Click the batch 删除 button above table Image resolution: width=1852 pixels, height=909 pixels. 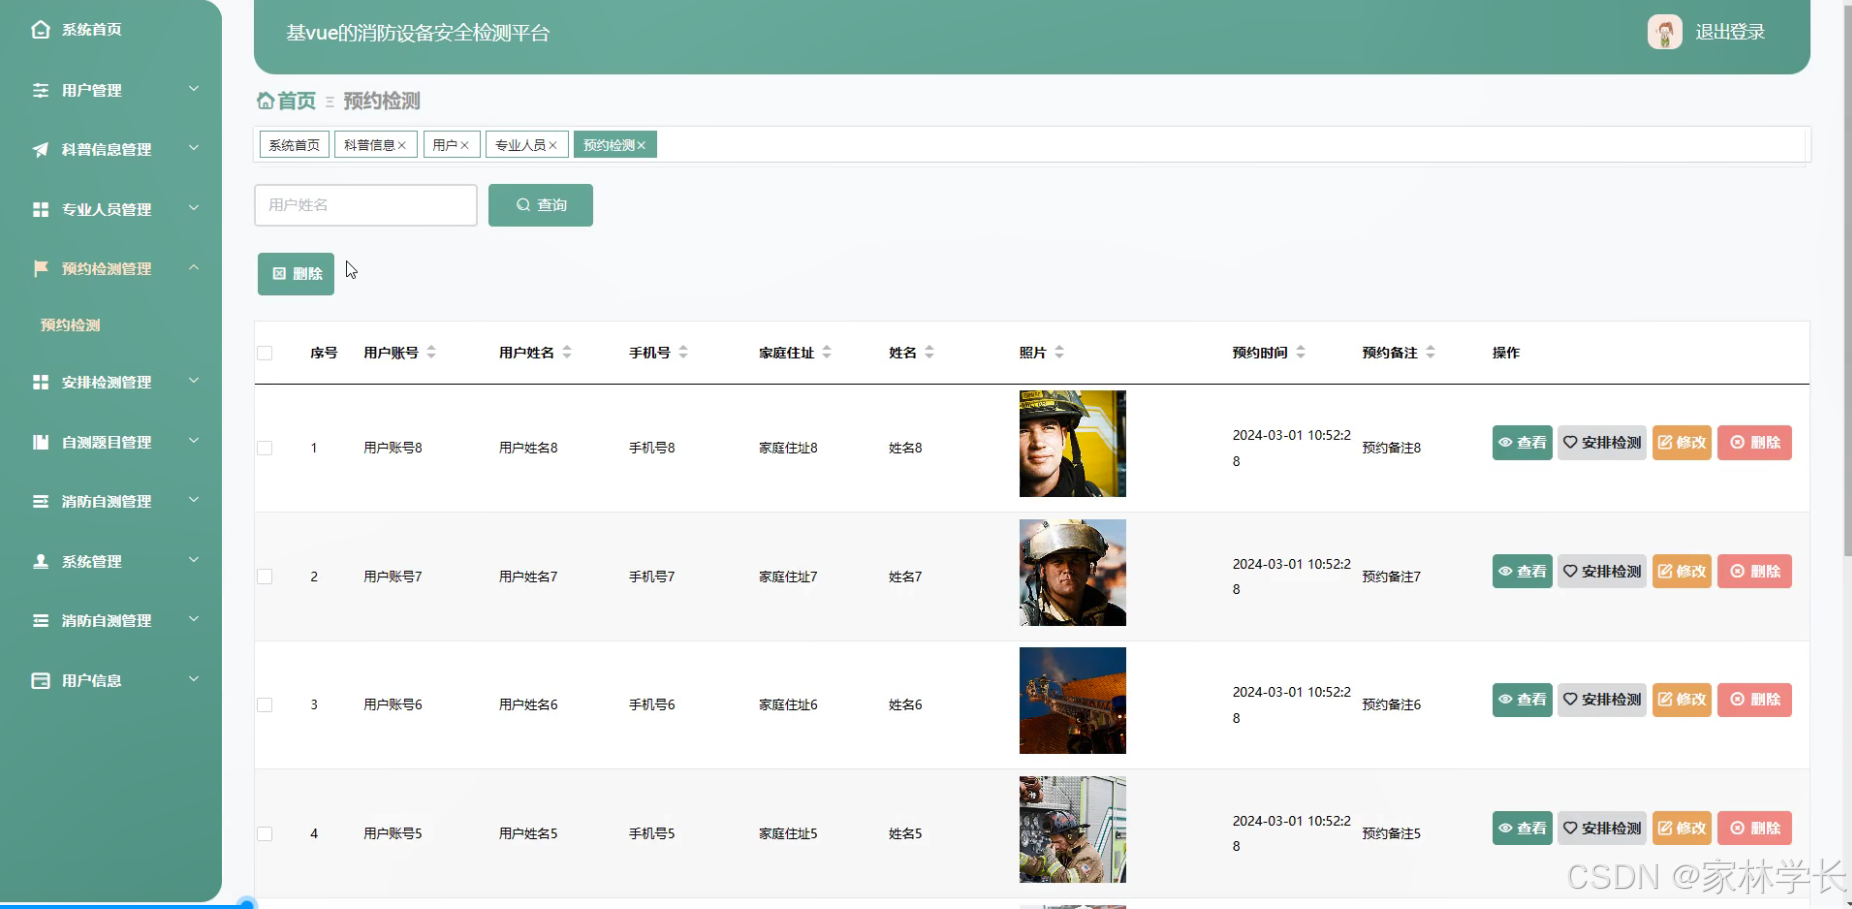coord(296,274)
